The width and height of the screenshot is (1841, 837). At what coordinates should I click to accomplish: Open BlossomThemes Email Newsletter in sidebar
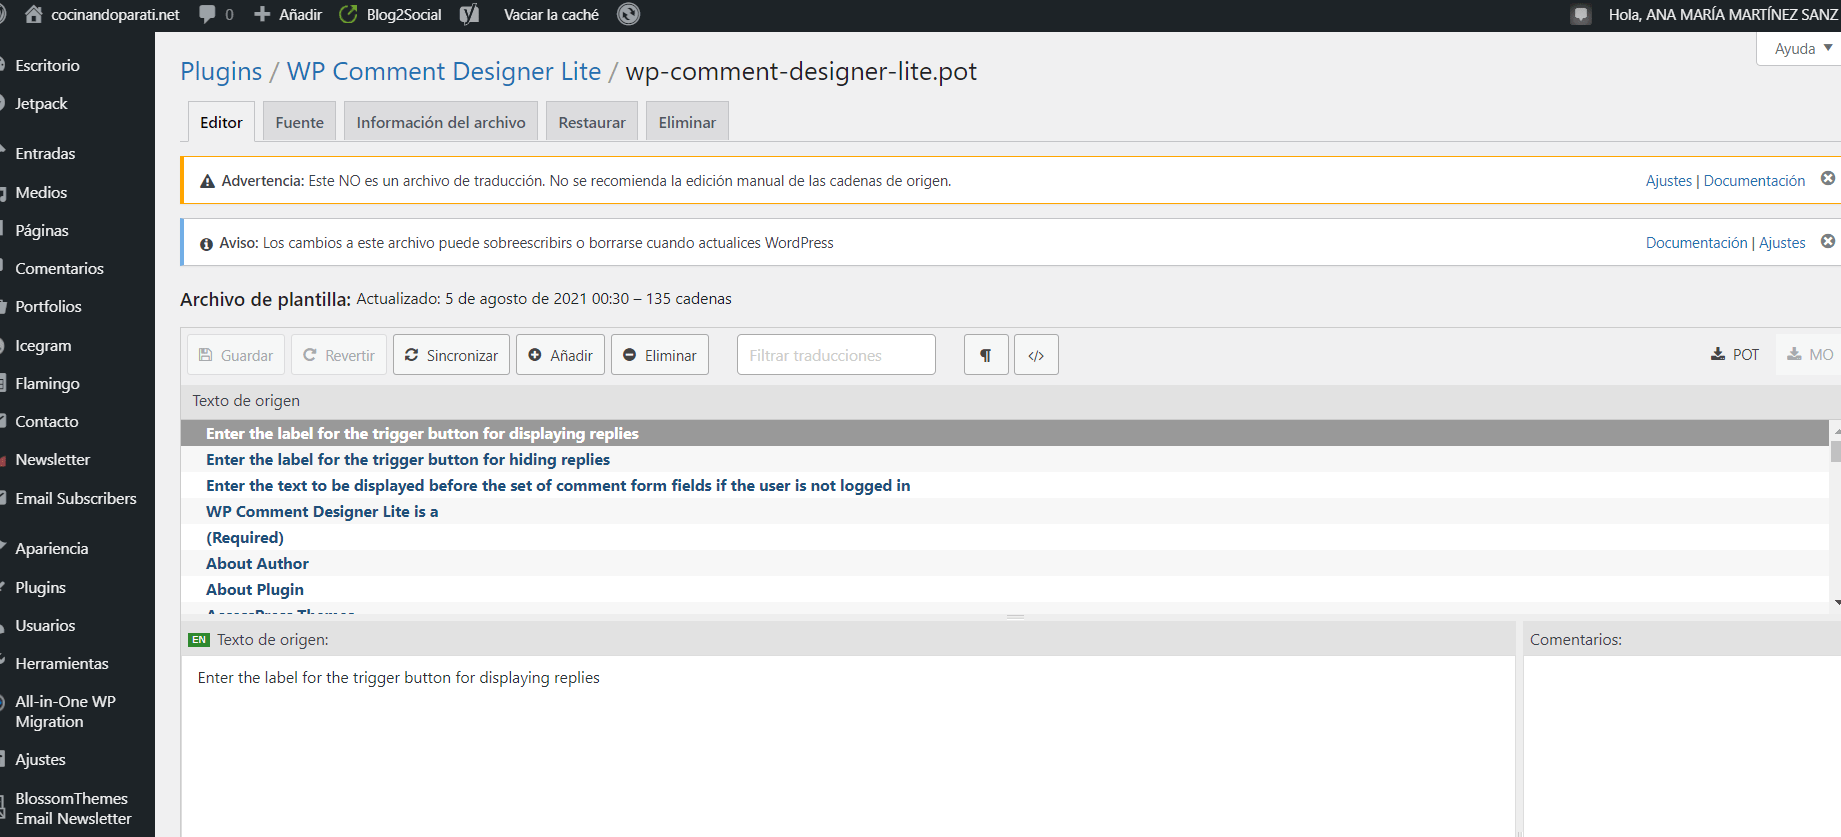click(73, 808)
